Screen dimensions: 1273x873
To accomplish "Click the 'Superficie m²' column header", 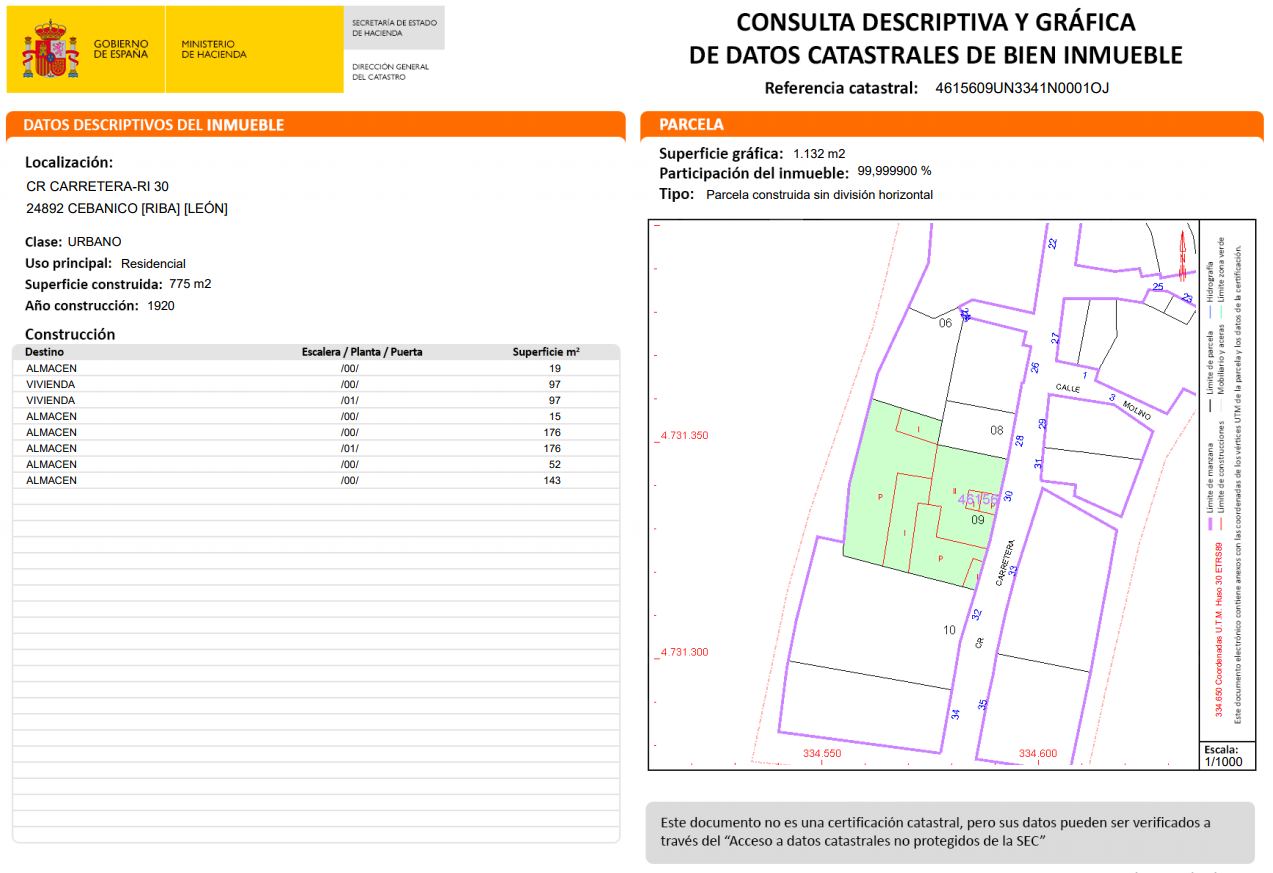I will click(x=546, y=352).
